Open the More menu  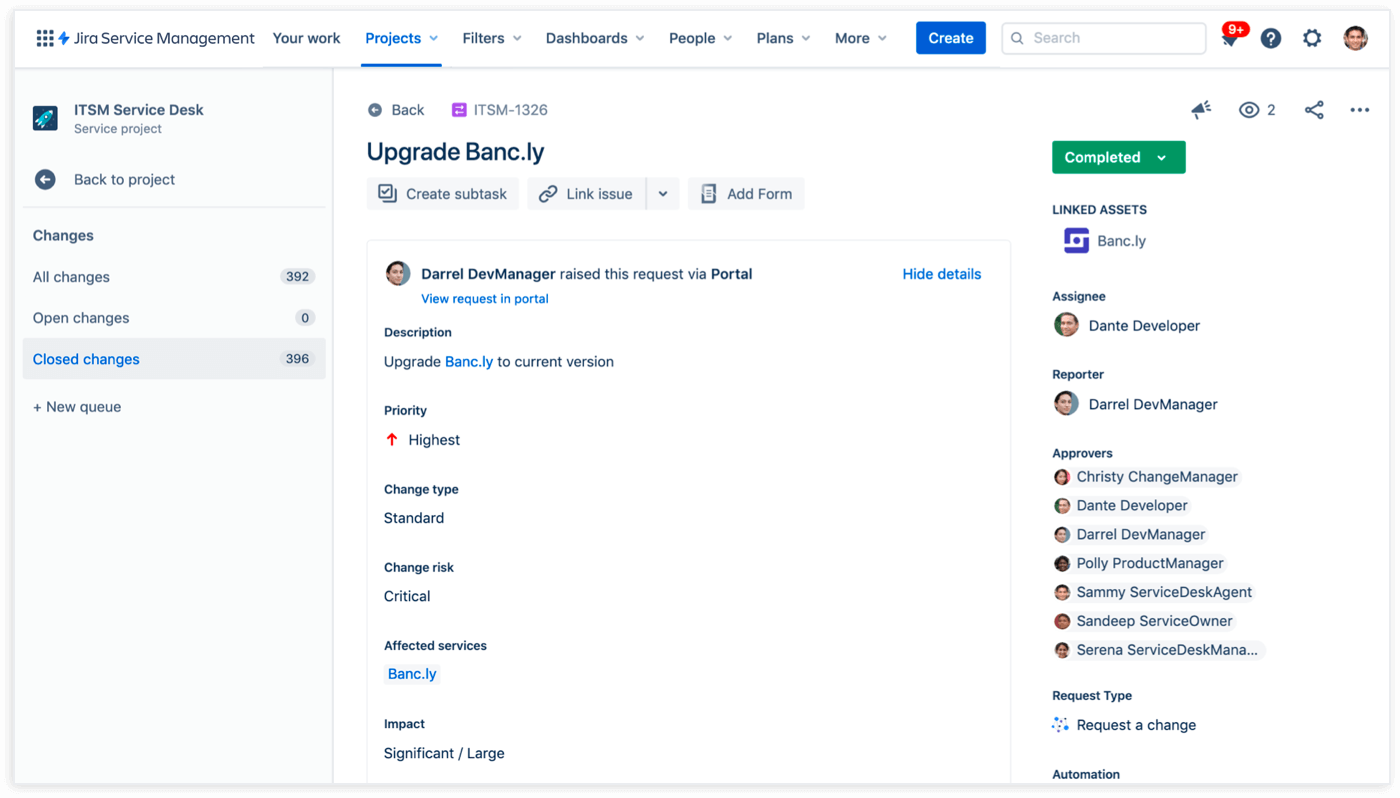(861, 38)
